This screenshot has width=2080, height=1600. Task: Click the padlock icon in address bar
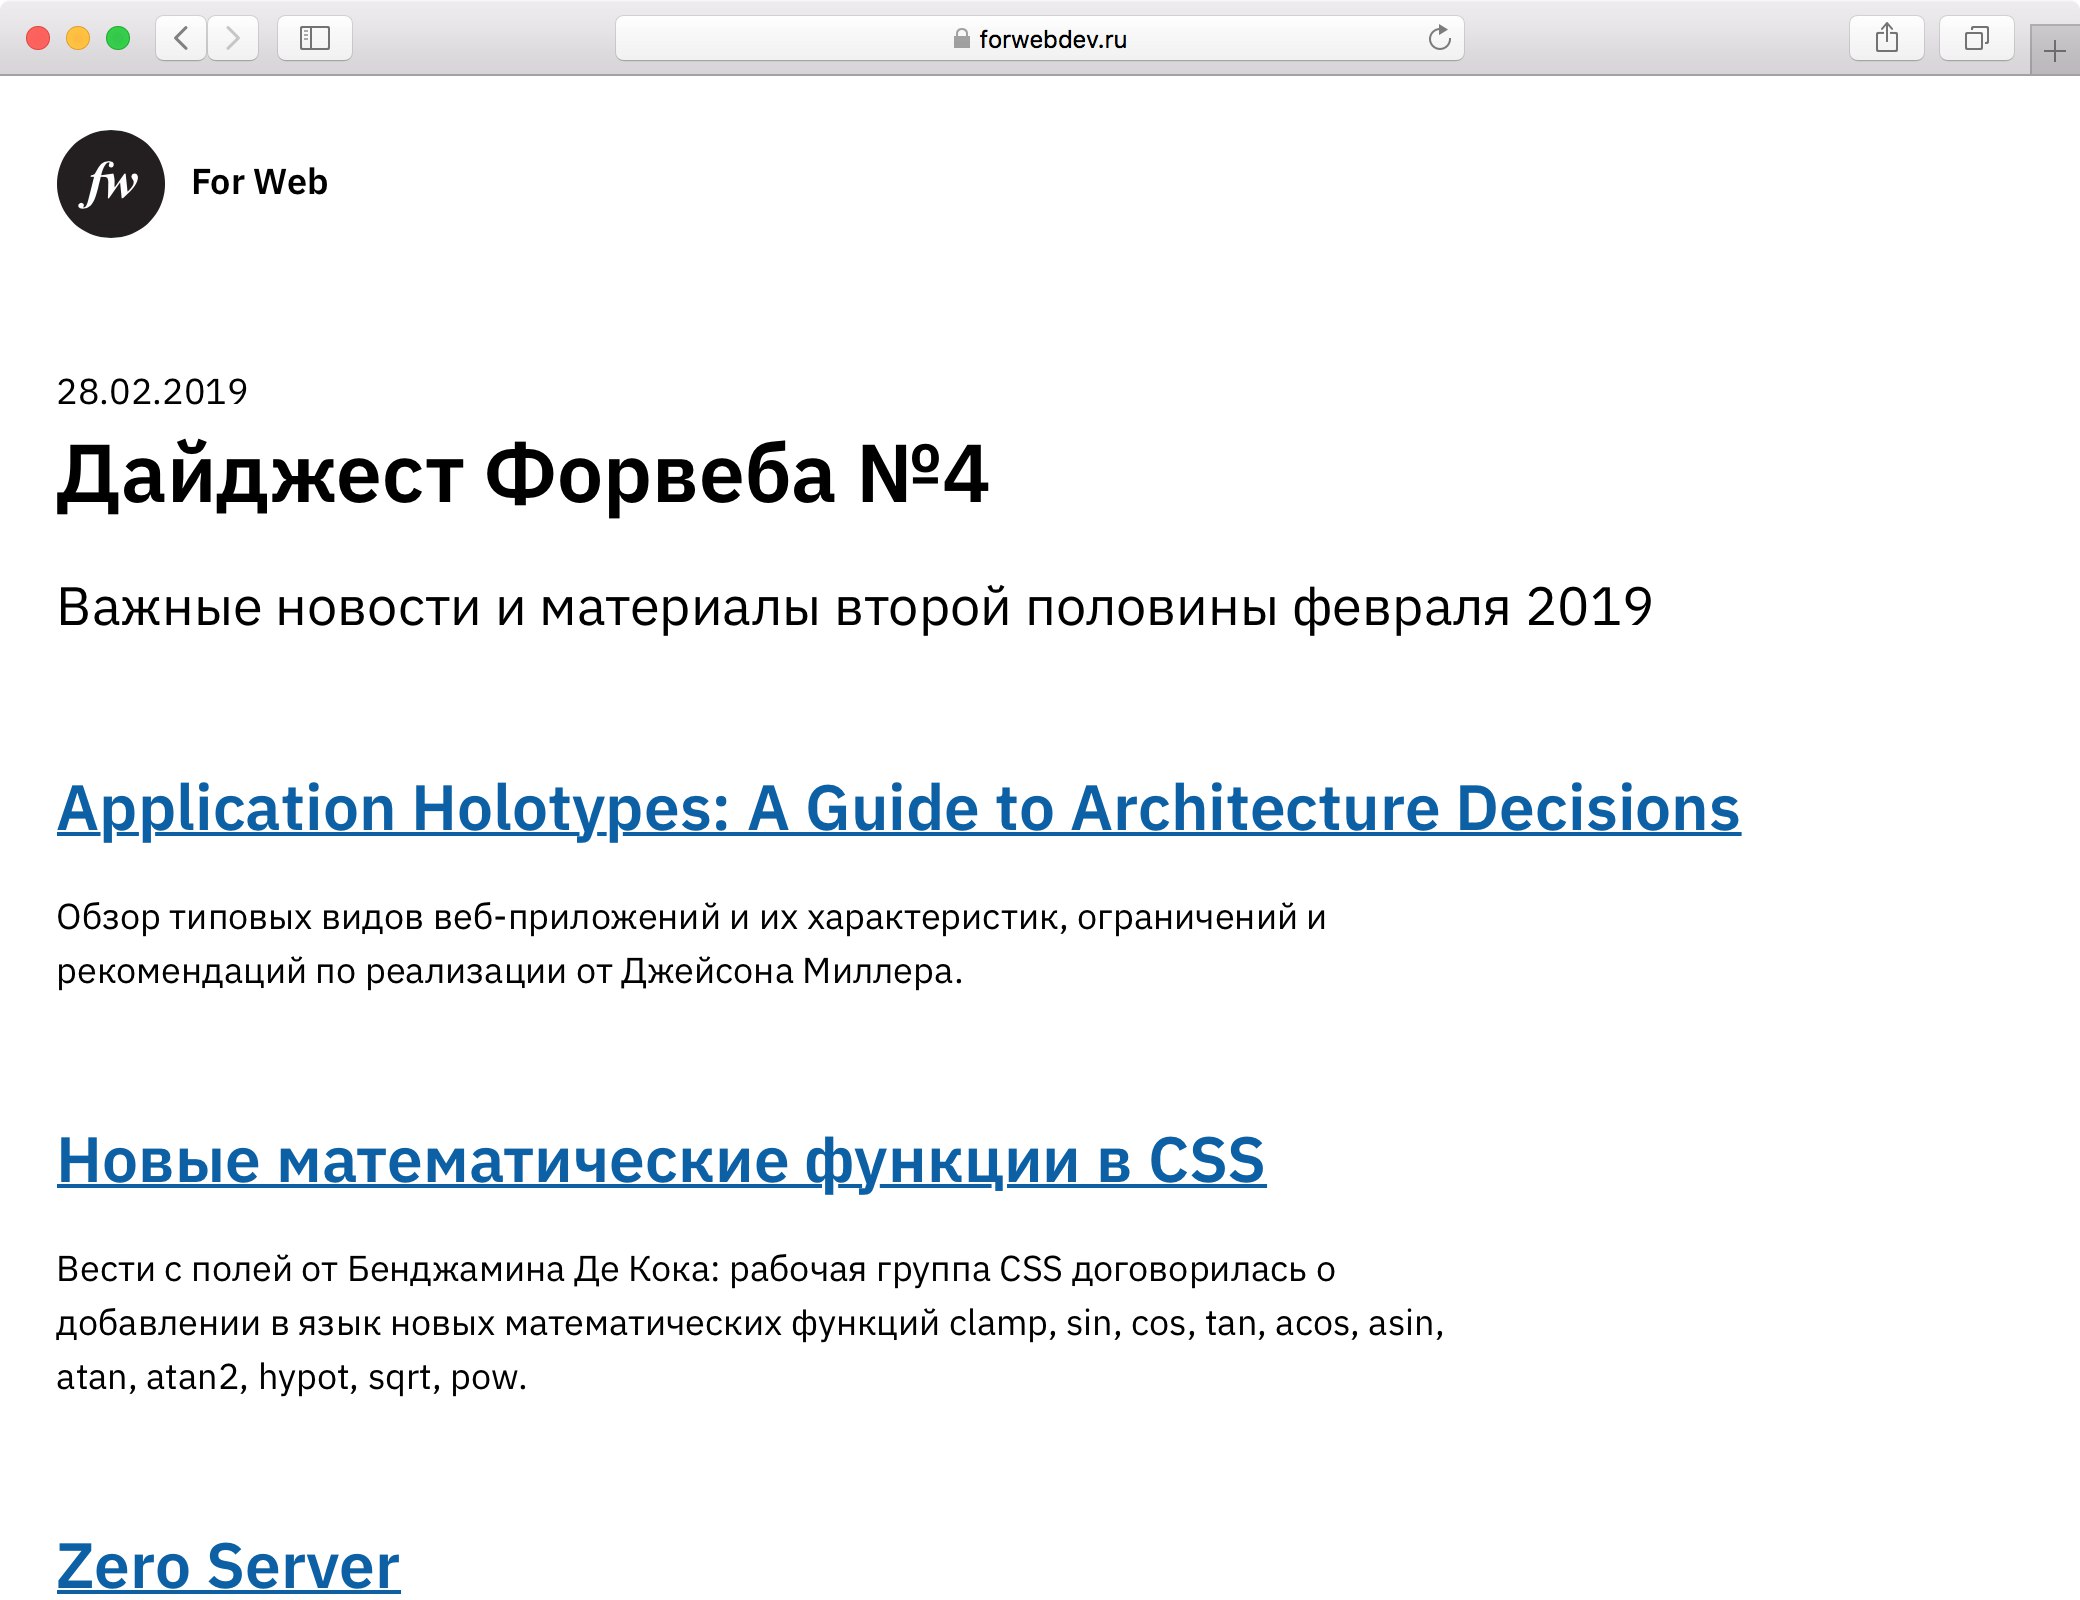point(961,39)
